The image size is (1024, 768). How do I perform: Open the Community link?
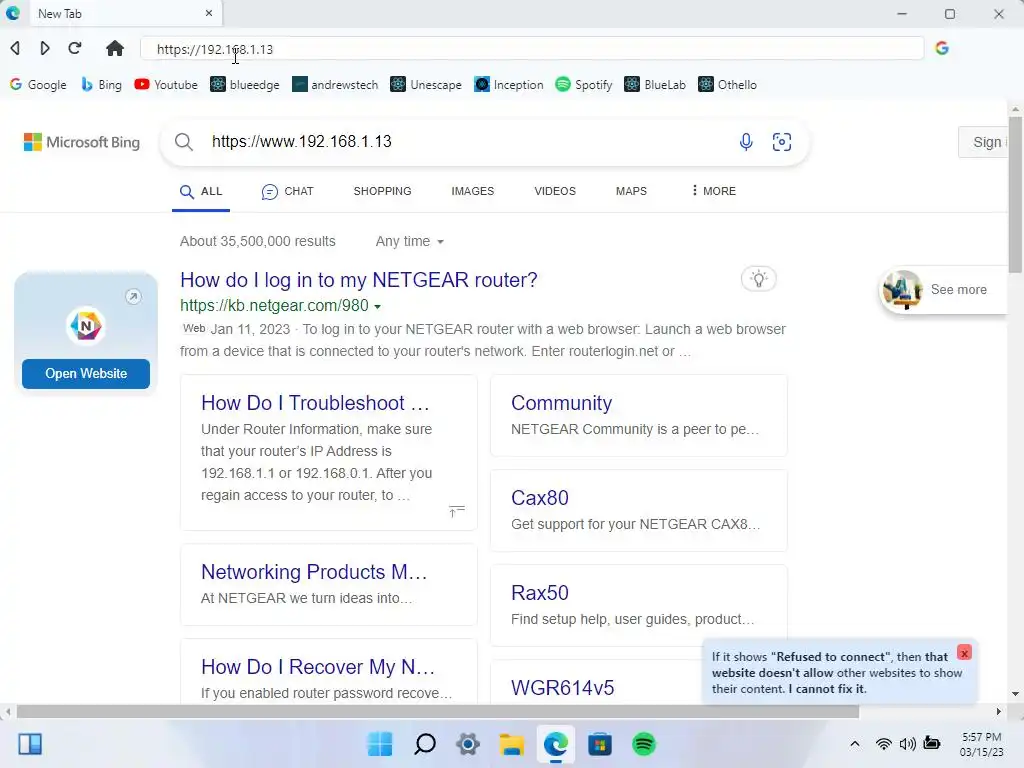(x=562, y=403)
